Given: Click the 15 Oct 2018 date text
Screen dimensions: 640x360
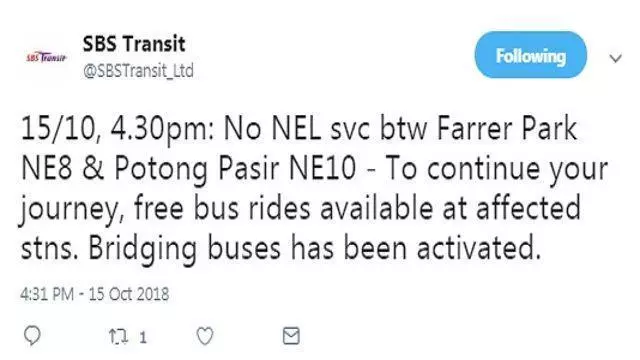Looking at the screenshot, I should coord(129,294).
